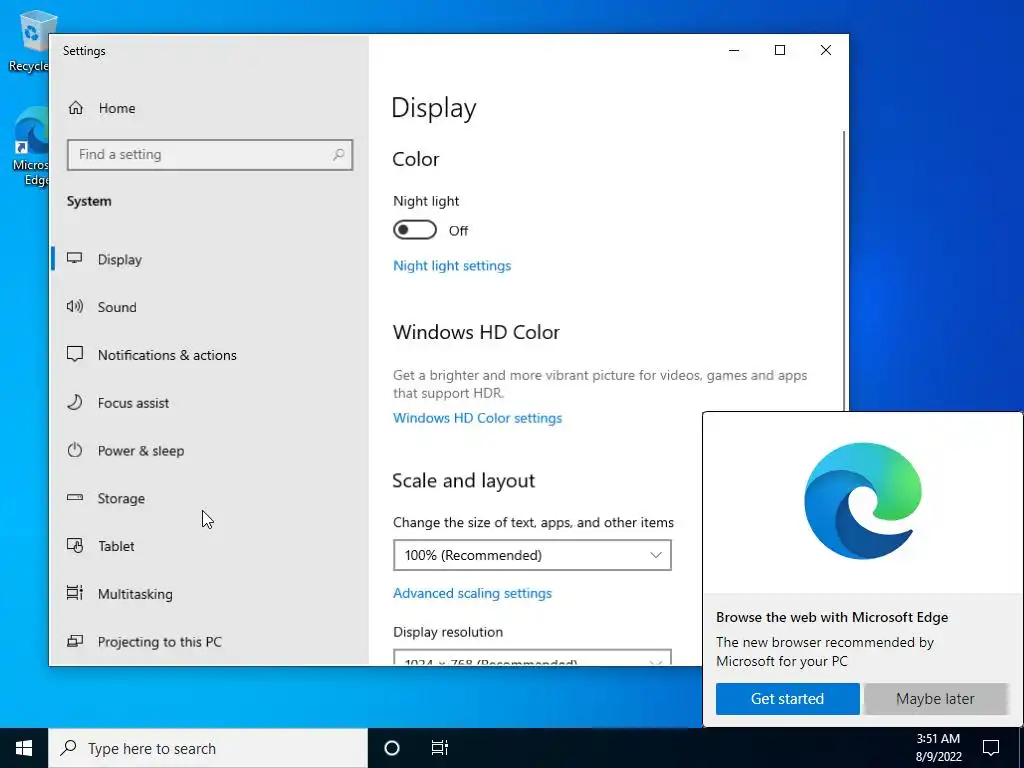Click the Sound speaker icon
This screenshot has width=1024, height=768.
click(x=75, y=306)
